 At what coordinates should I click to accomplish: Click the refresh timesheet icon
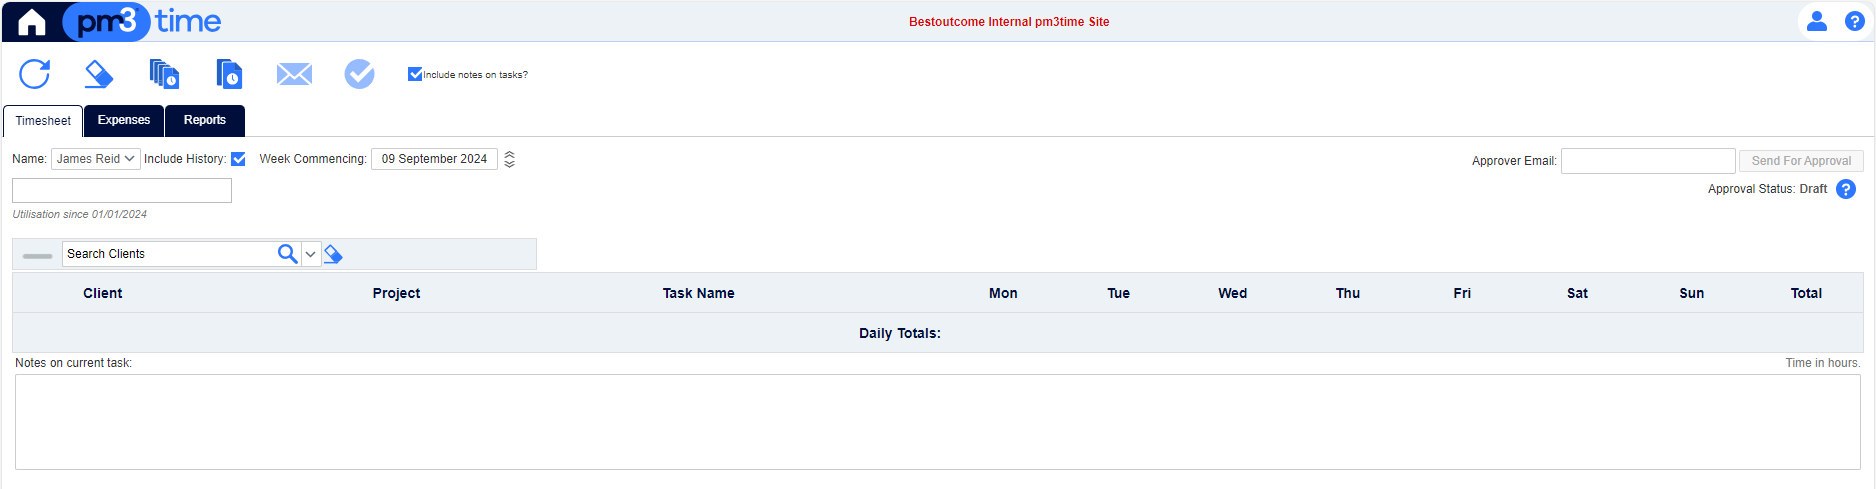(x=35, y=74)
